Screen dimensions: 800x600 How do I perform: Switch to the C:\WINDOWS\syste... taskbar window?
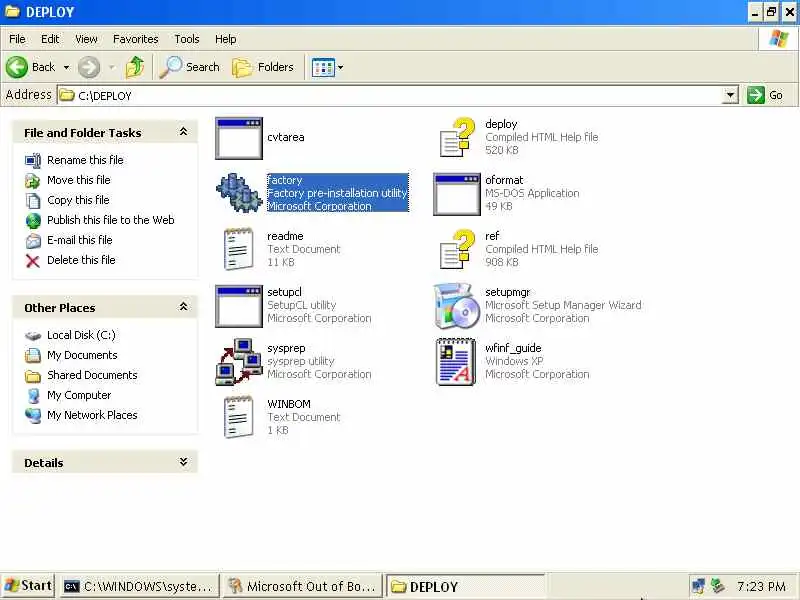(x=139, y=587)
